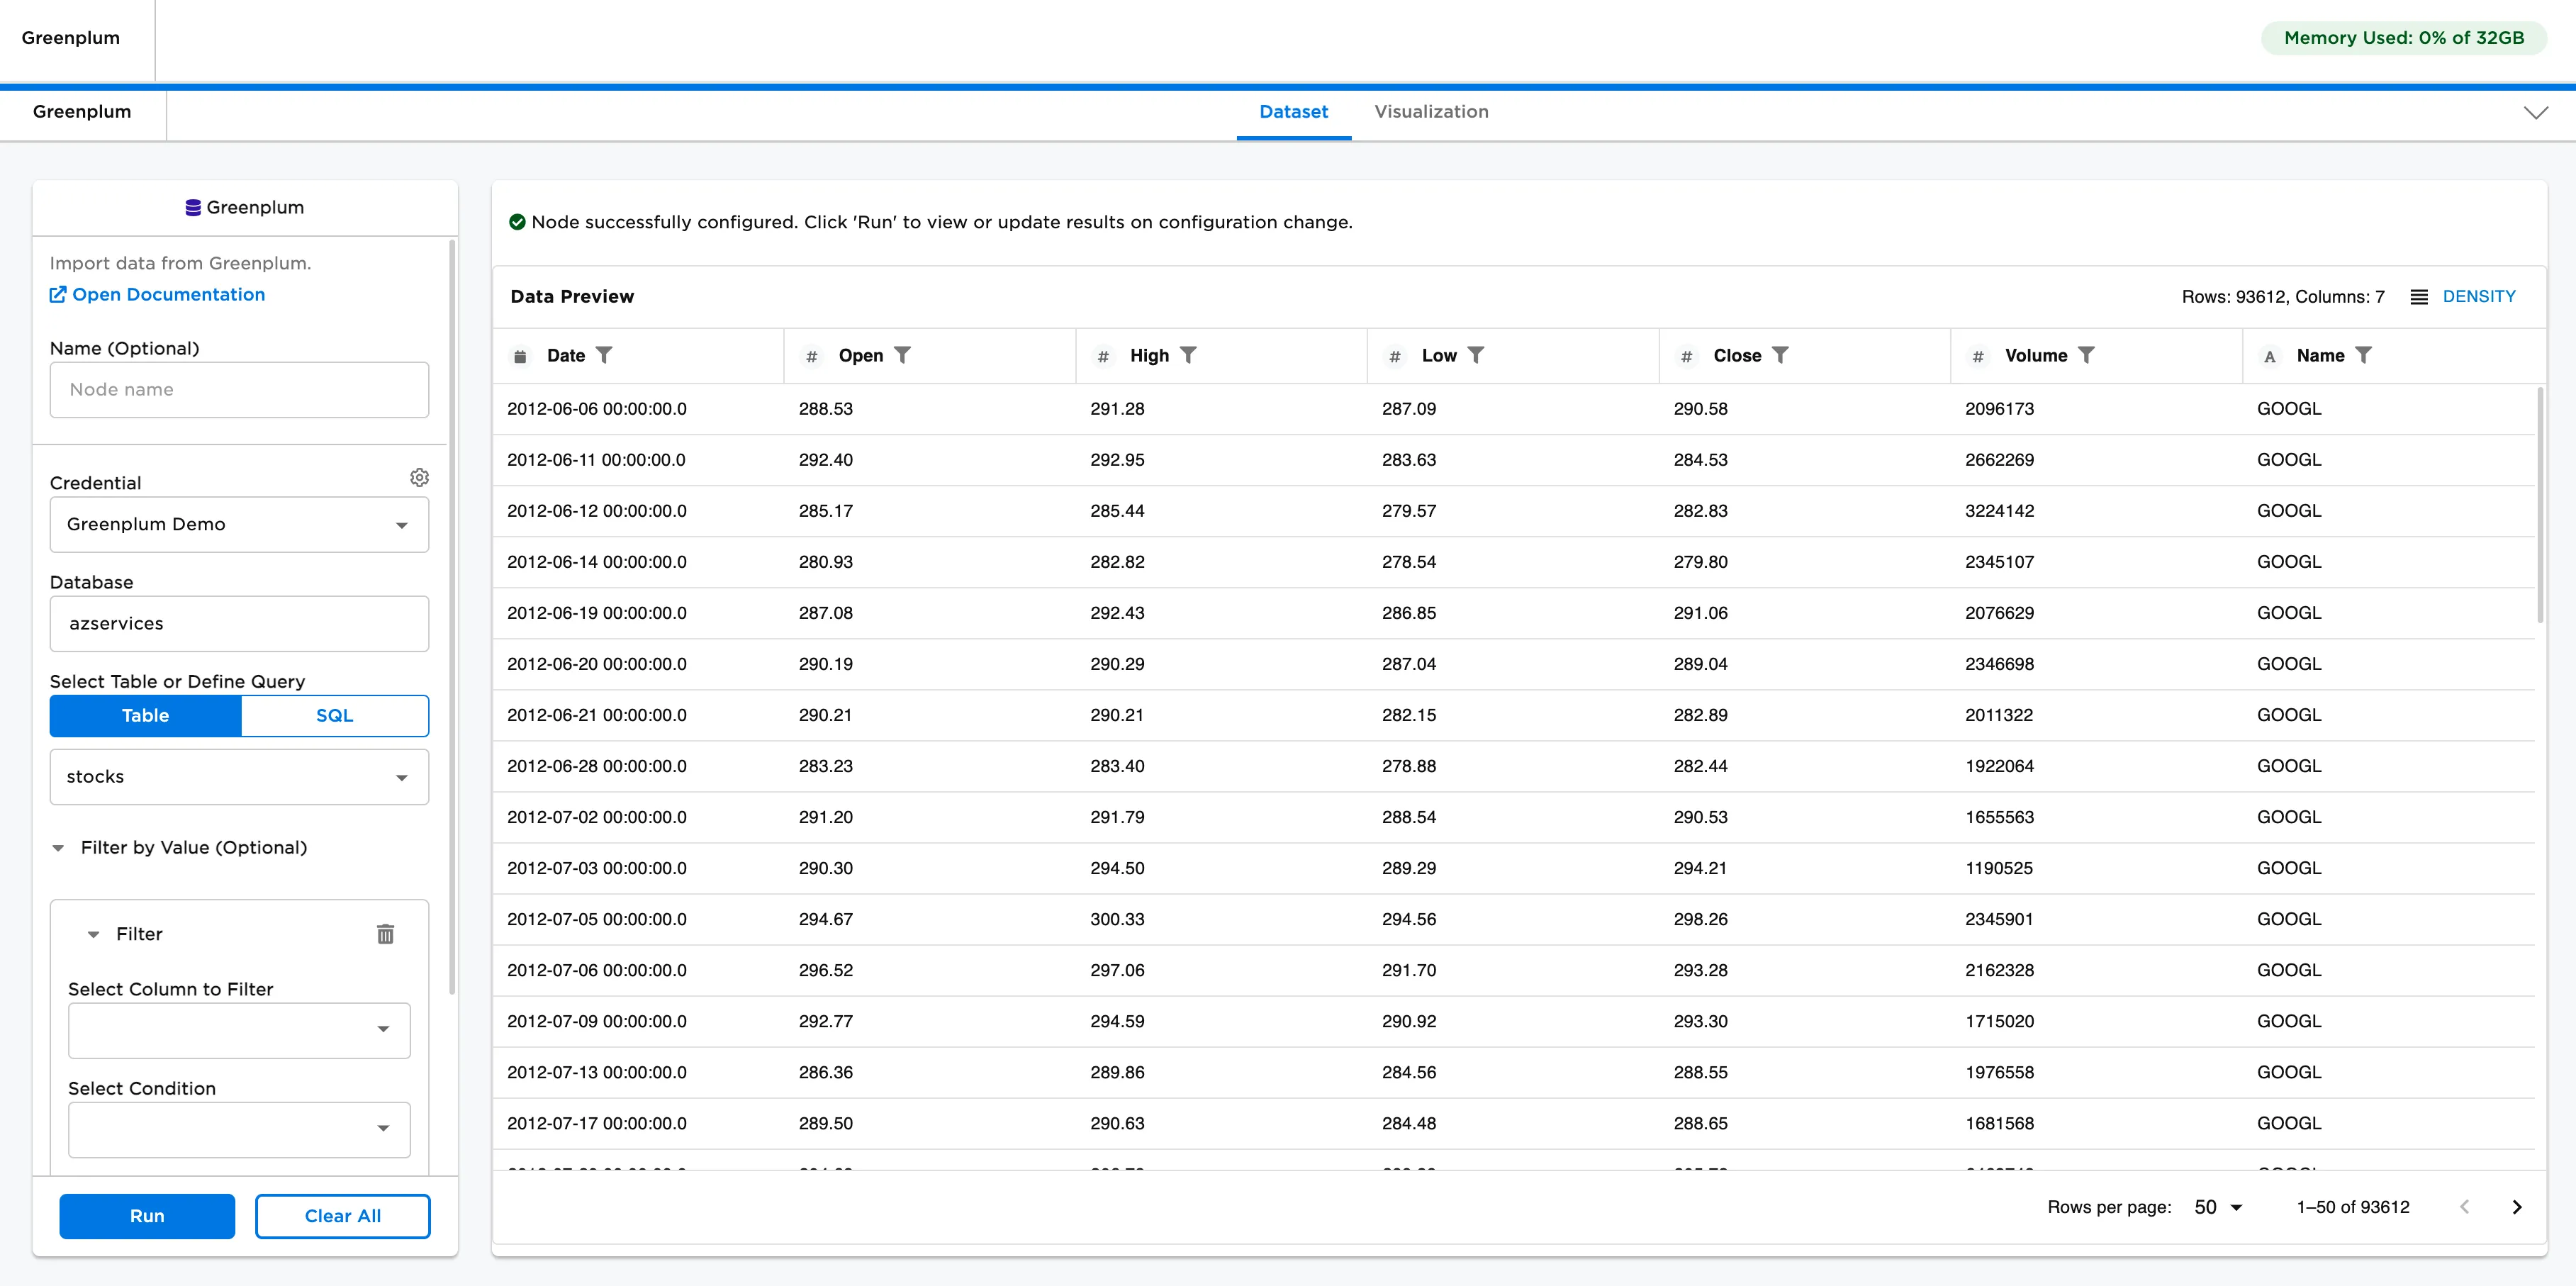The image size is (2576, 1286).
Task: Open the Volume column filter
Action: (x=2087, y=355)
